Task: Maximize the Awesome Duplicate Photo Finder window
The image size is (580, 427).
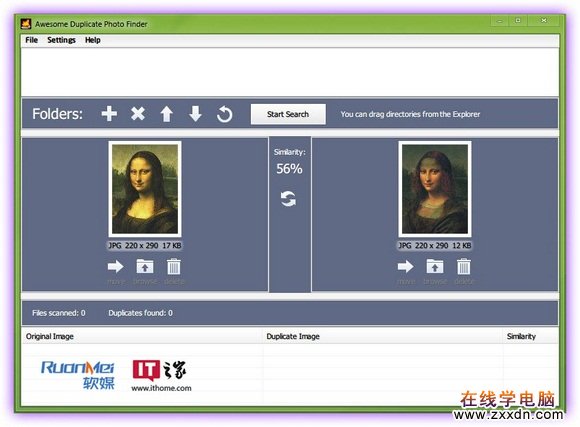Action: pyautogui.click(x=518, y=21)
